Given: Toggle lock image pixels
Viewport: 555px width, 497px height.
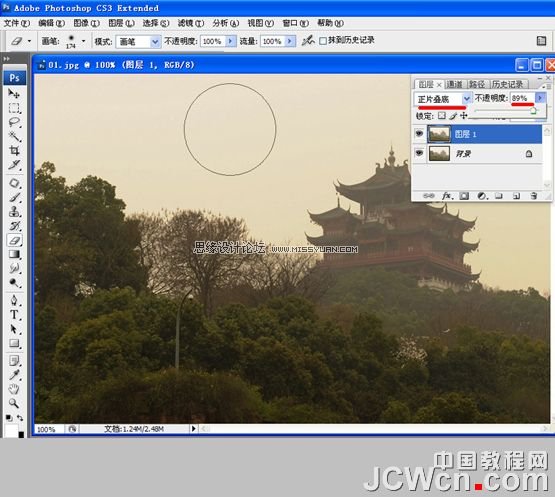Looking at the screenshot, I should [453, 115].
